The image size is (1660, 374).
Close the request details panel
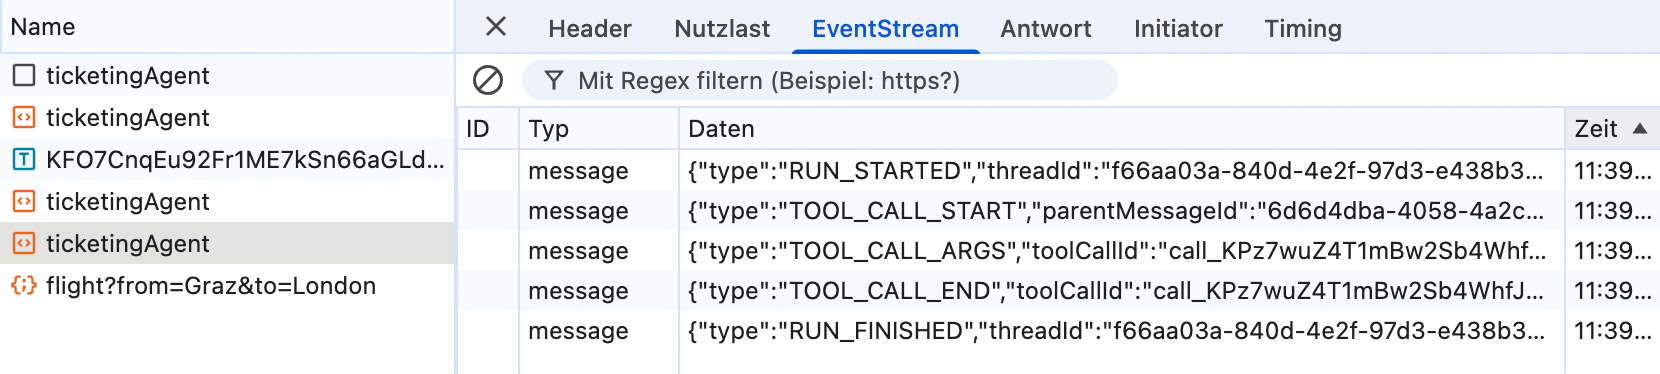(x=496, y=27)
